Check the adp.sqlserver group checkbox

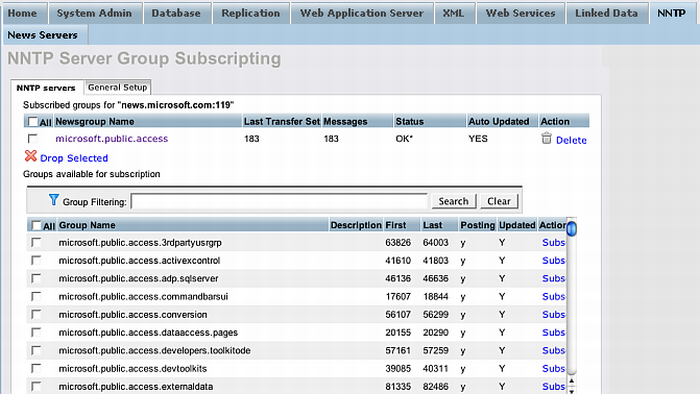(x=36, y=278)
